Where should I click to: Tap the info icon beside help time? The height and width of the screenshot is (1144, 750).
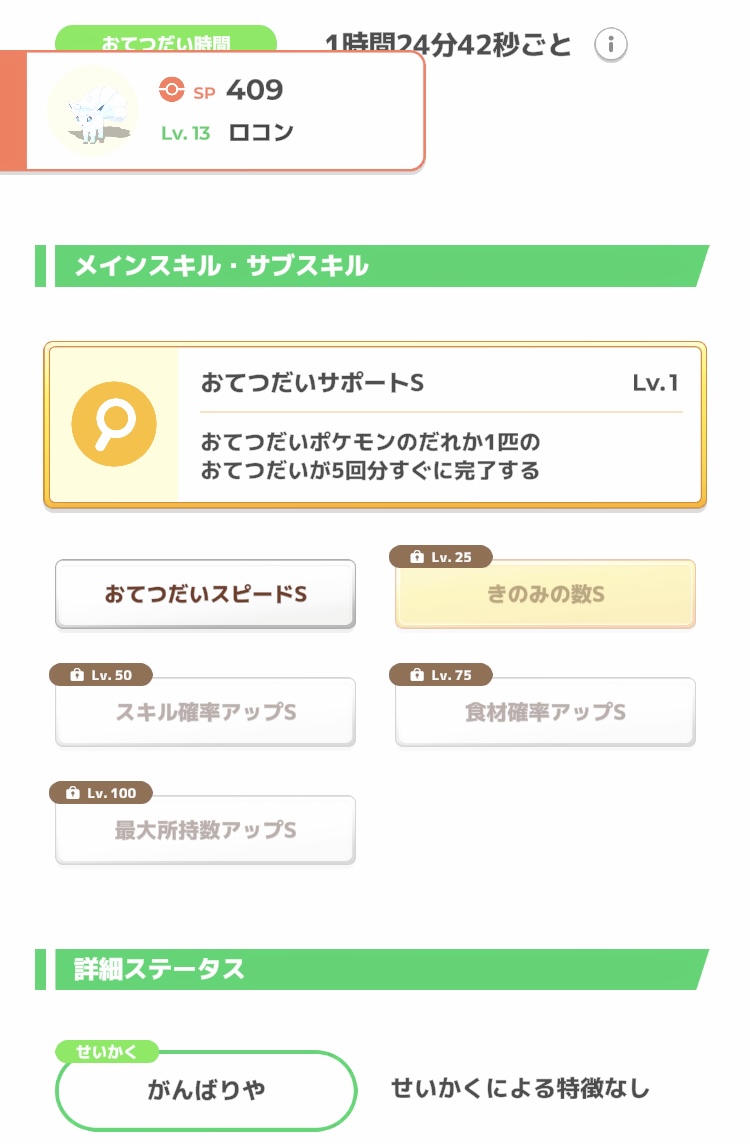(x=610, y=45)
